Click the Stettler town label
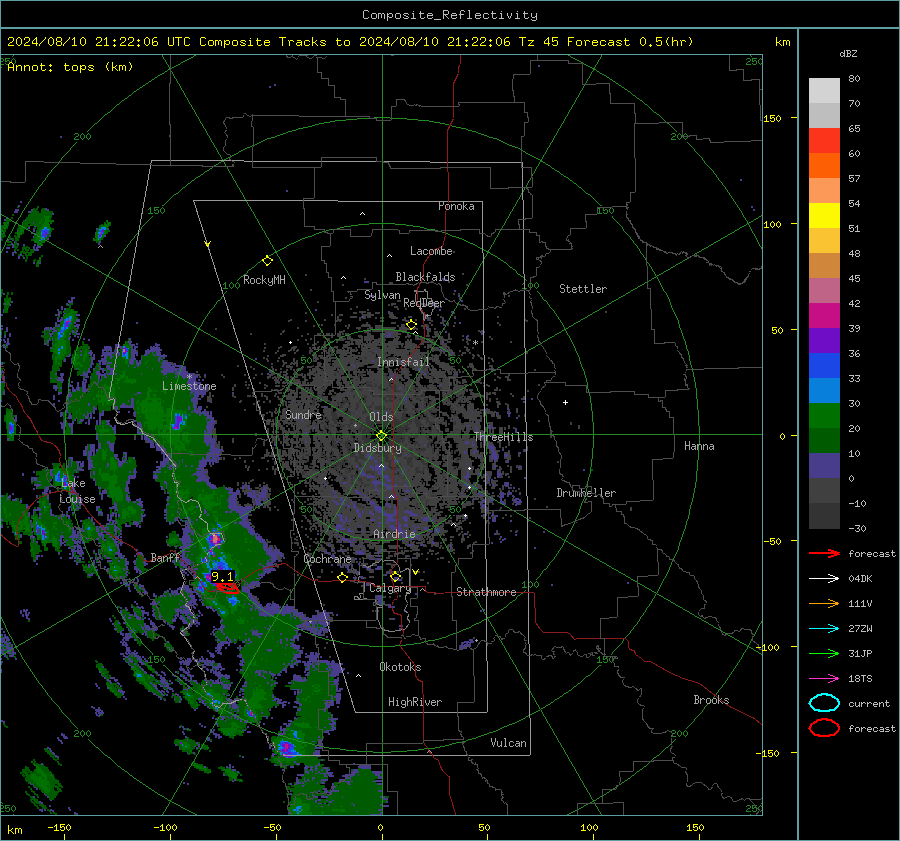 pyautogui.click(x=583, y=289)
